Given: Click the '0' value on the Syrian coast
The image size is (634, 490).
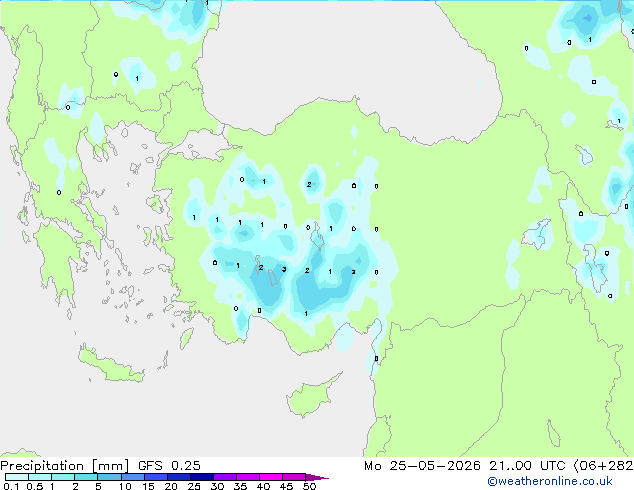Looking at the screenshot, I should click(x=376, y=358).
